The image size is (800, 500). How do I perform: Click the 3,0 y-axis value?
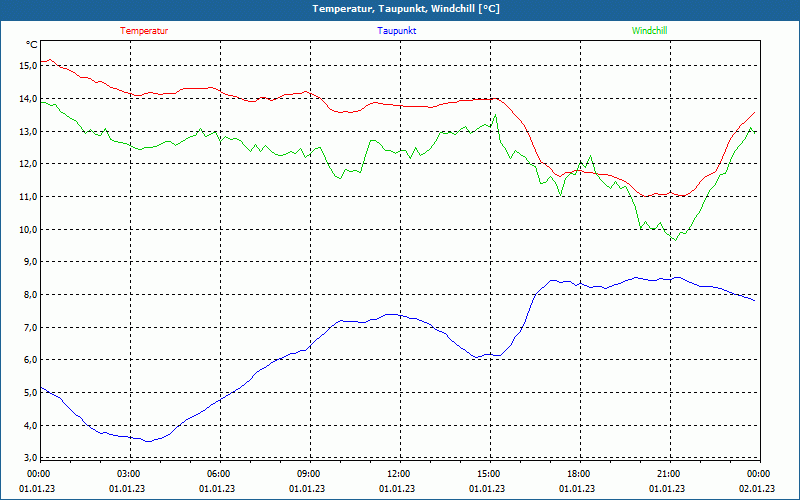(x=31, y=457)
